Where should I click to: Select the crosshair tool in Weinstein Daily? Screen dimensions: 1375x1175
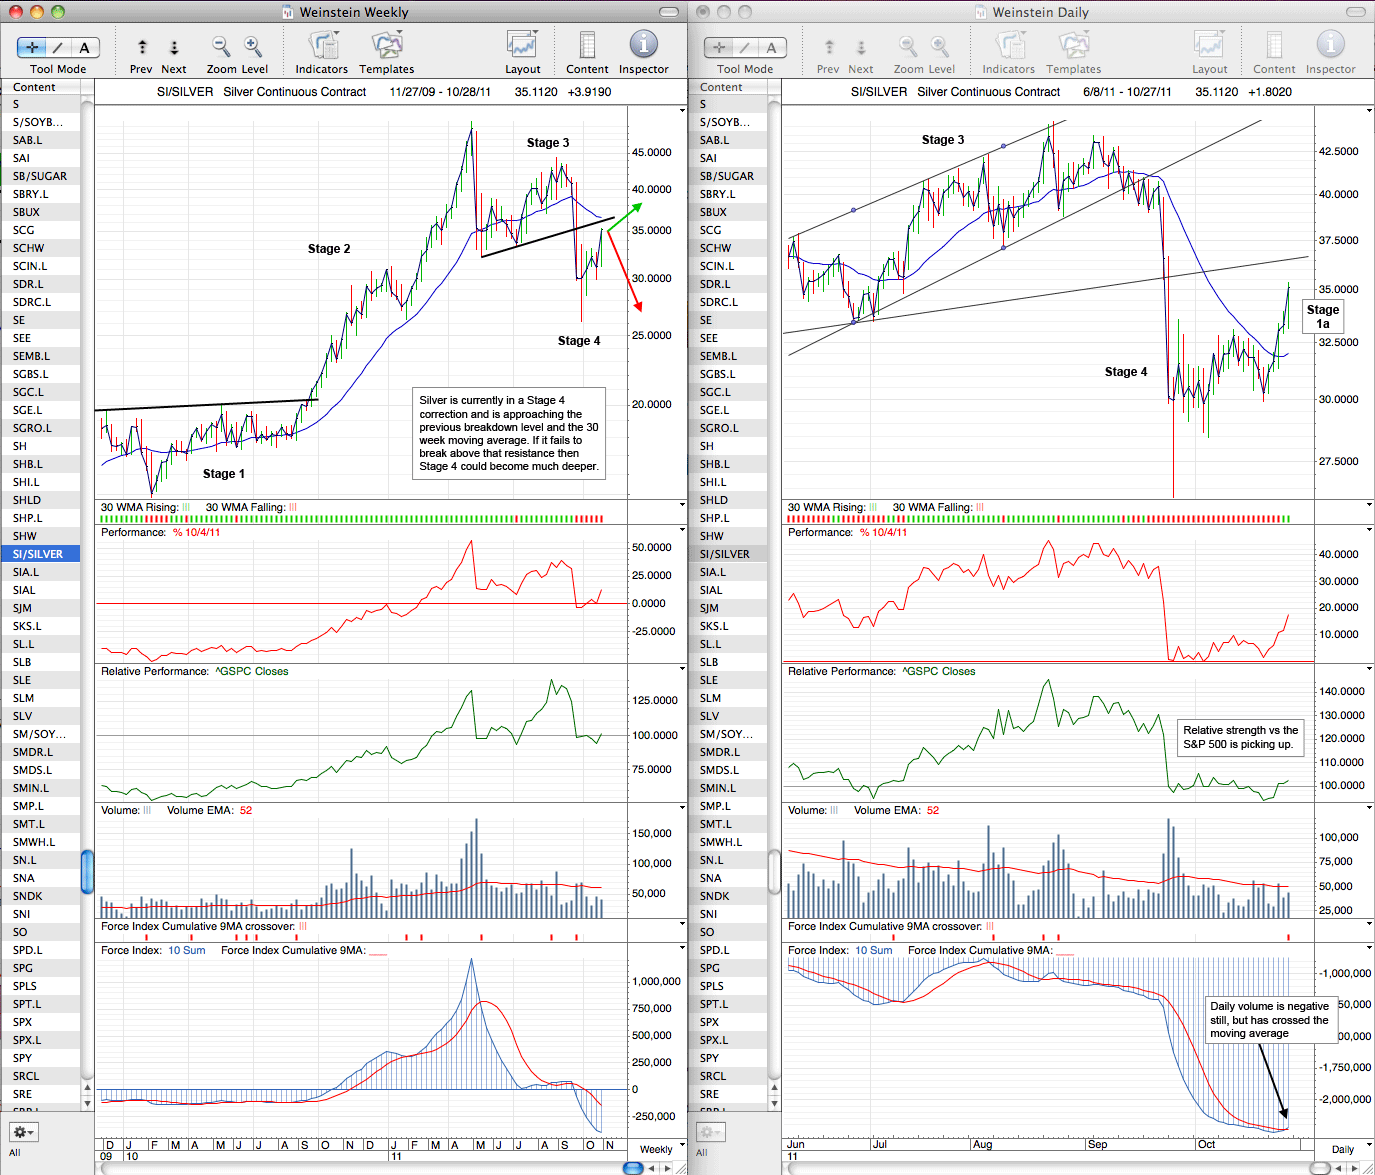718,47
